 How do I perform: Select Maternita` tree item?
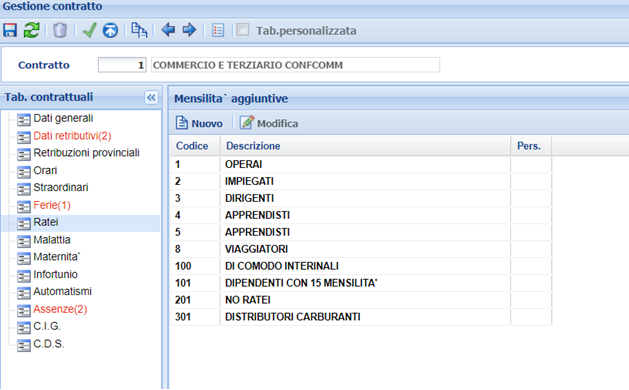pyautogui.click(x=57, y=257)
